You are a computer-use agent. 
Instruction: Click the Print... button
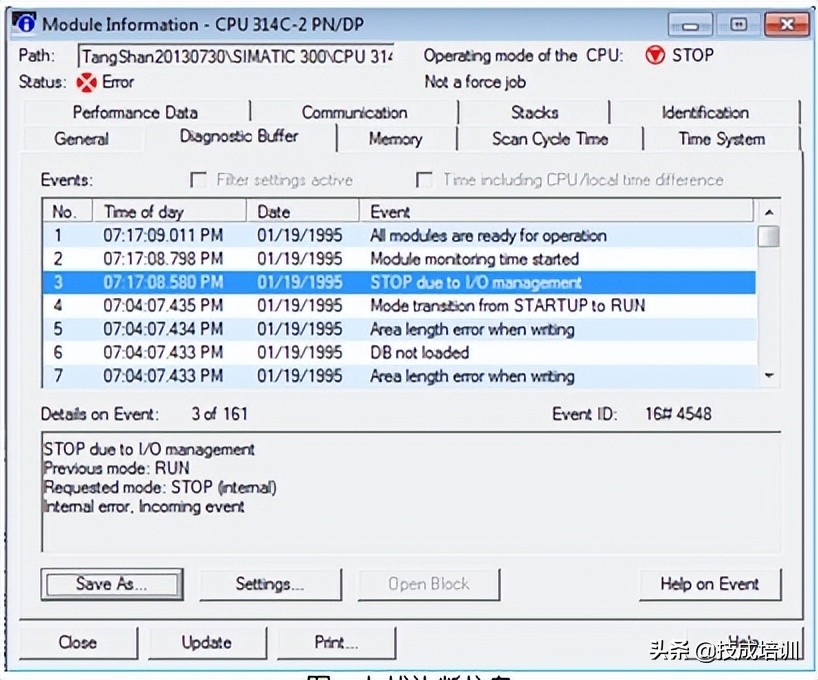[x=336, y=642]
